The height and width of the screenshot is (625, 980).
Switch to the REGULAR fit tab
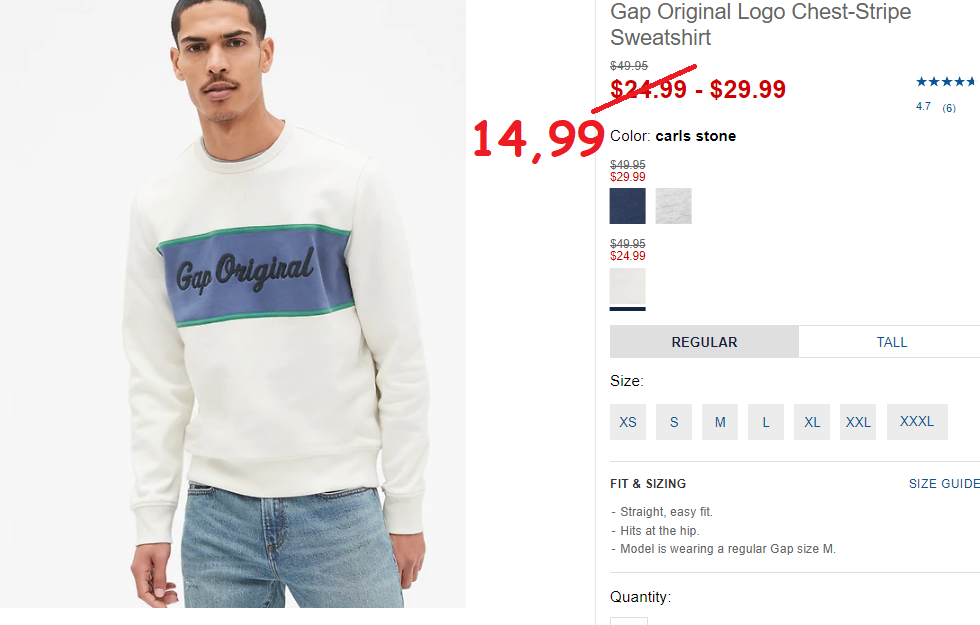click(704, 342)
